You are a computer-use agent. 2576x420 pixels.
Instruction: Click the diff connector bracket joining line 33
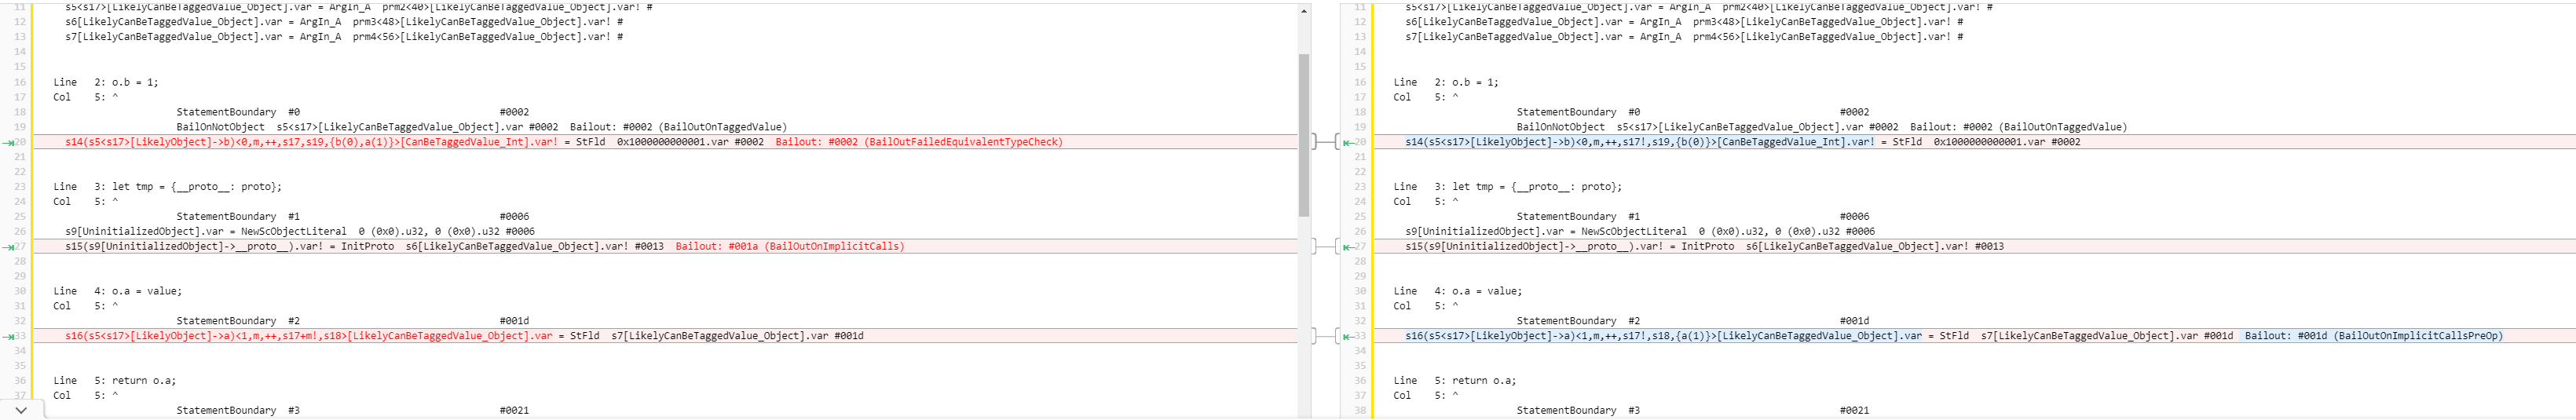tap(1325, 336)
